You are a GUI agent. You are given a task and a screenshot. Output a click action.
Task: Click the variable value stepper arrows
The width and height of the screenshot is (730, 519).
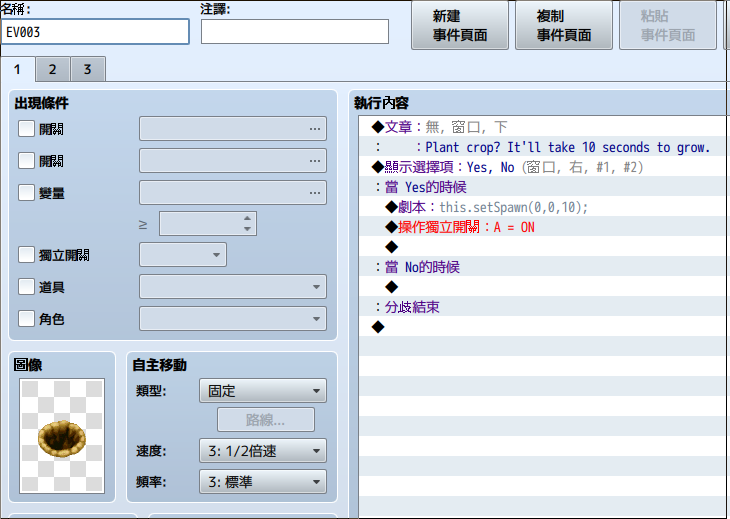point(247,223)
